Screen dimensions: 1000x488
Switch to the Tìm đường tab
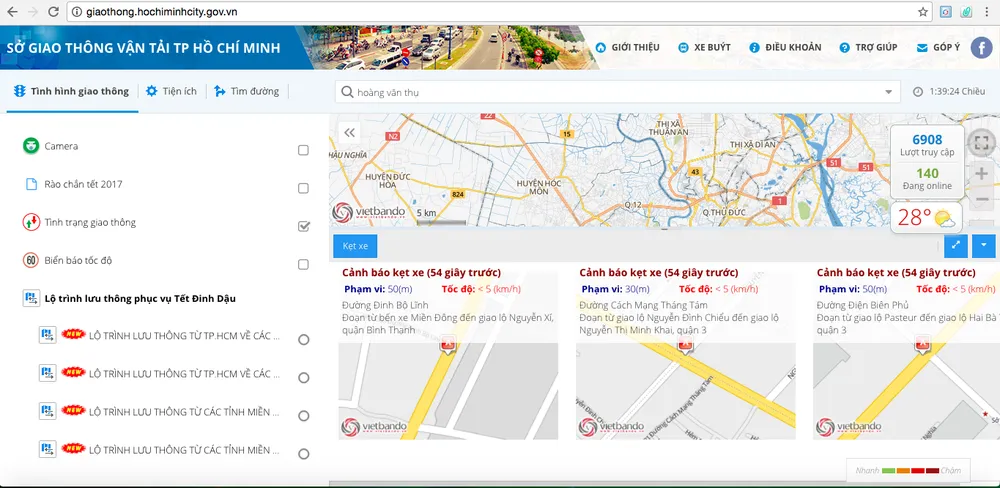[x=246, y=91]
